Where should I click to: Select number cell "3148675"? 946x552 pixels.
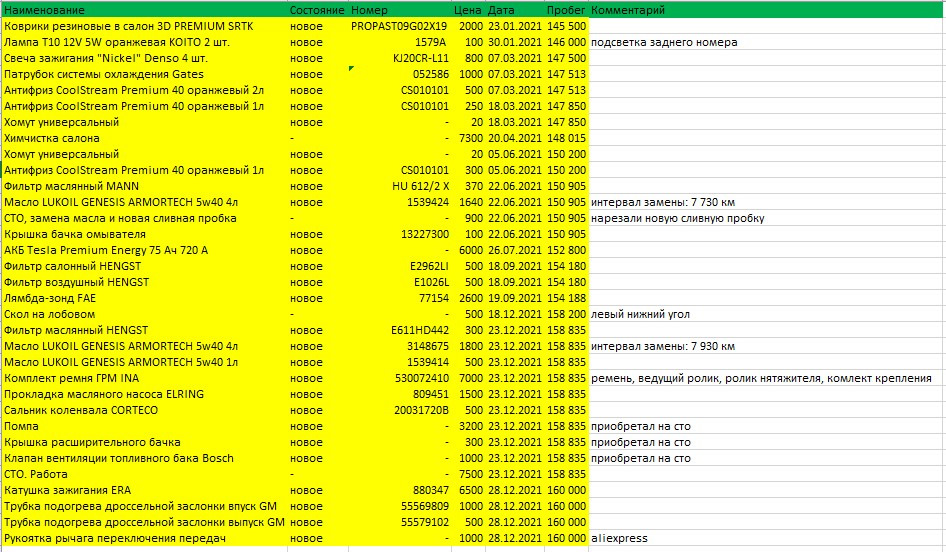[x=399, y=346]
